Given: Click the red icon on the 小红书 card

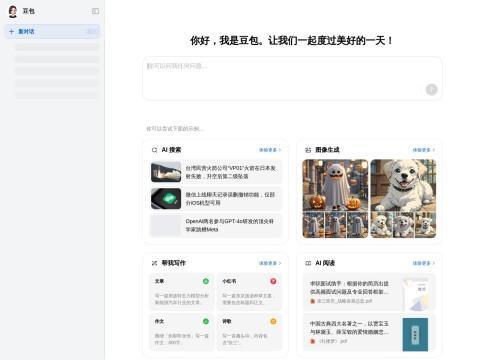Looking at the screenshot, I should click(x=273, y=281).
